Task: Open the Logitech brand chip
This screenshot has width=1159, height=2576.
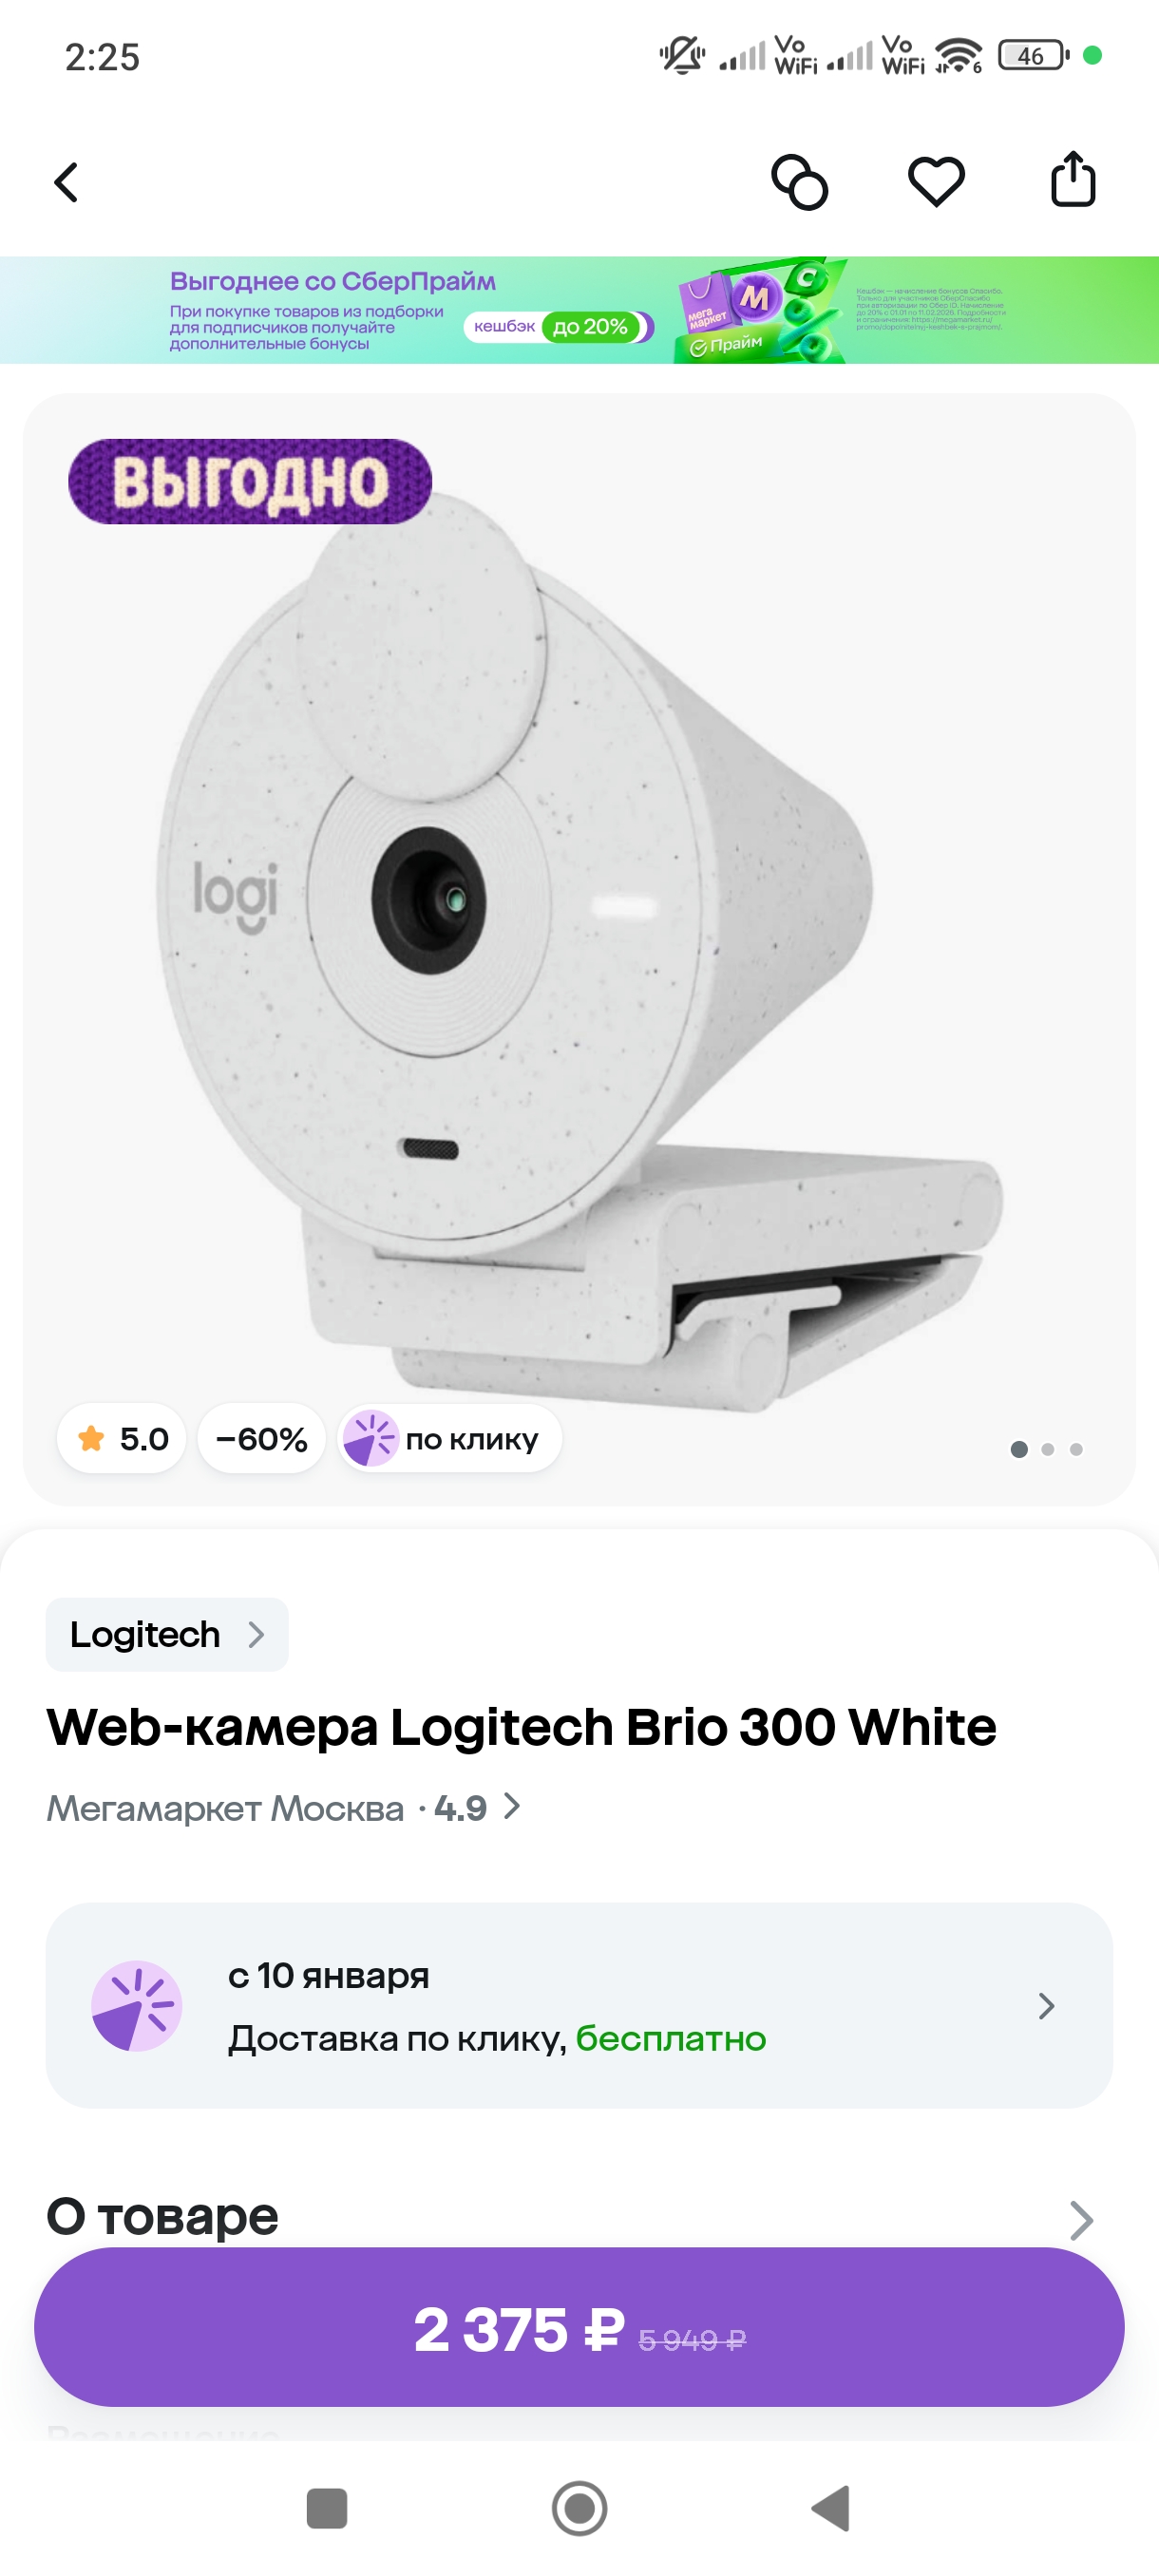Action: click(x=167, y=1634)
